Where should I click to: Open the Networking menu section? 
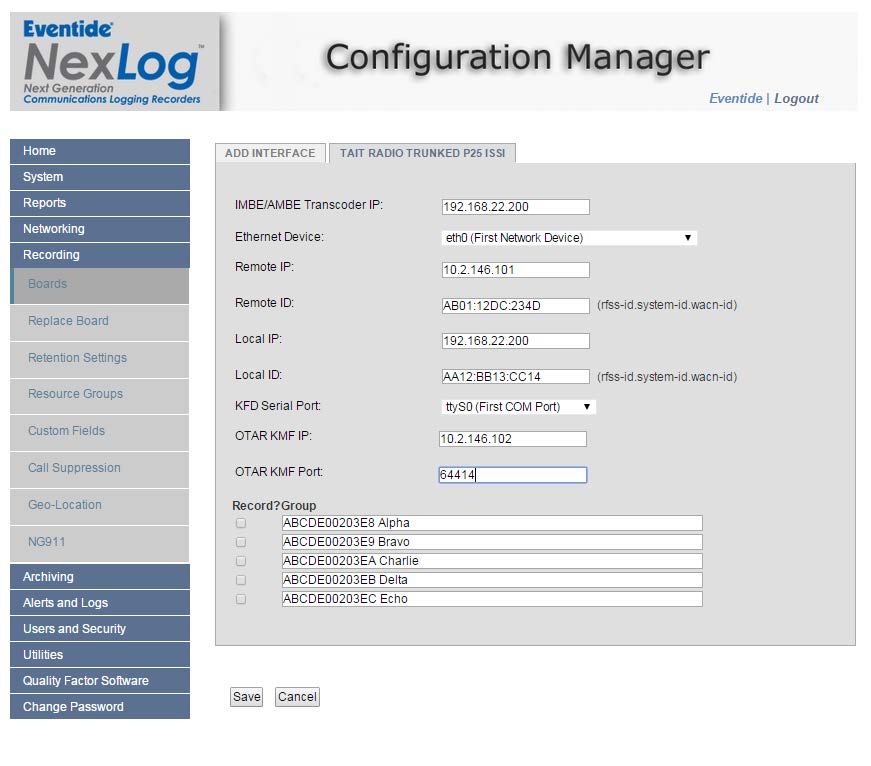coord(99,229)
